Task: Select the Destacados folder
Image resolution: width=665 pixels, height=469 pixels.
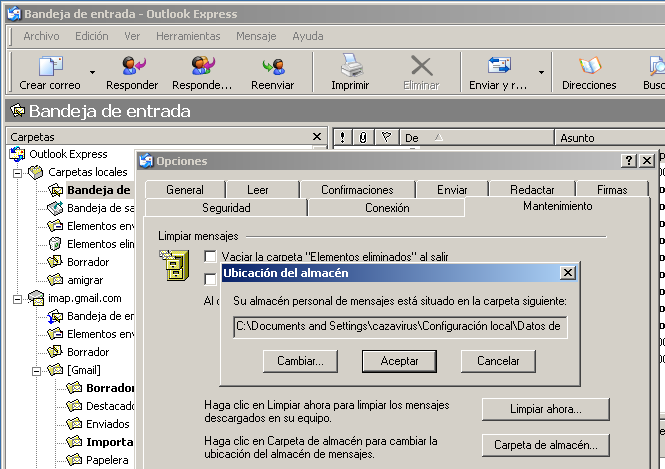Action: (110, 406)
